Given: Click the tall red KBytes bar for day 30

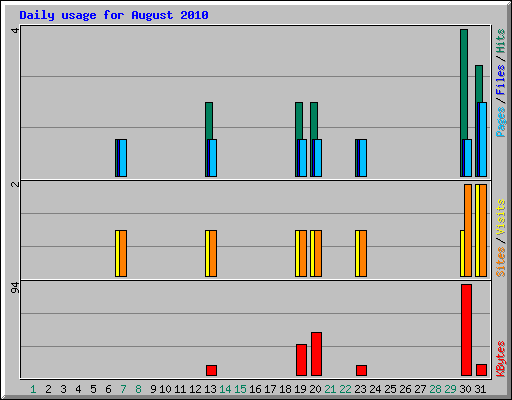Looking at the screenshot, I should (466, 330).
